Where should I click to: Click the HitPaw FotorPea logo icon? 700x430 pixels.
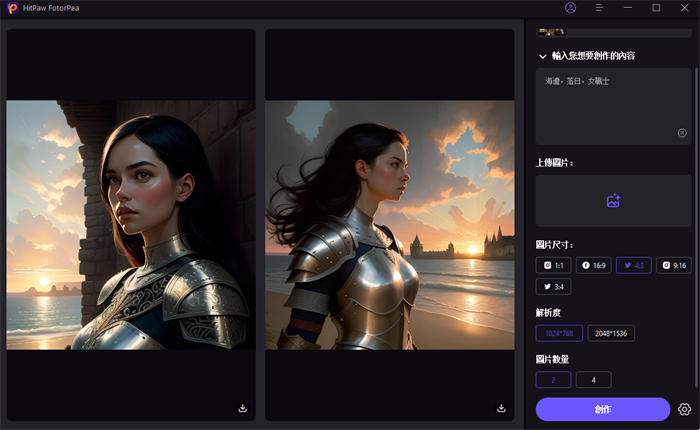[12, 8]
